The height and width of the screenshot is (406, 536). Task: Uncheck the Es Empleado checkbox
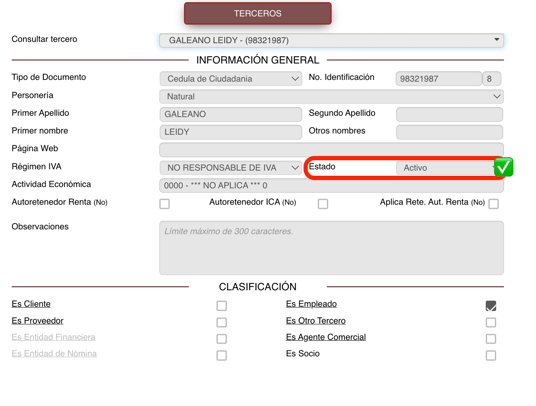coord(491,306)
